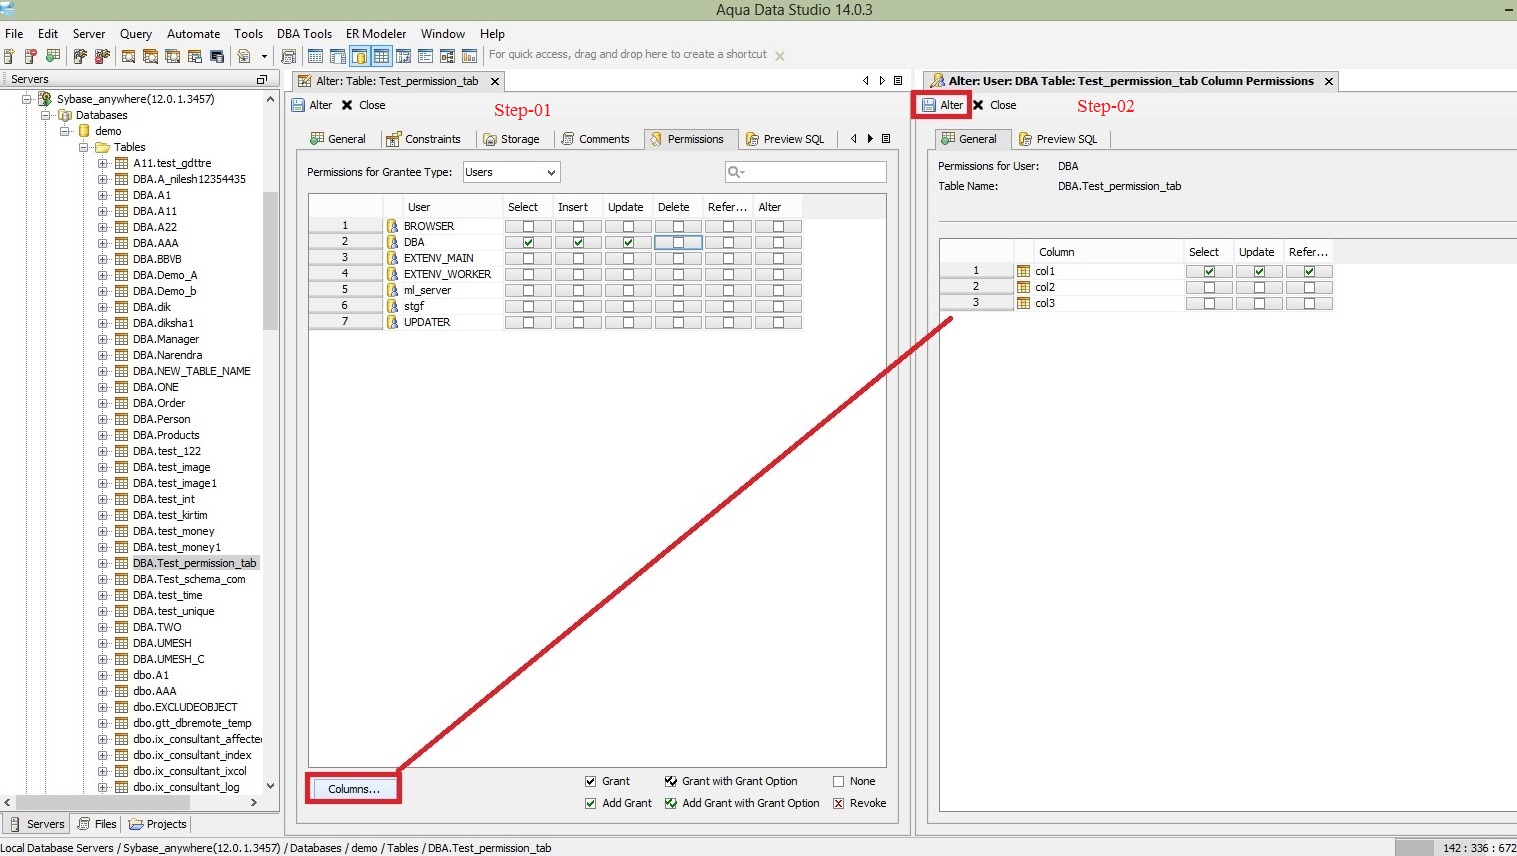1517x856 pixels.
Task: Switch to the Constraints tab
Action: click(x=424, y=139)
